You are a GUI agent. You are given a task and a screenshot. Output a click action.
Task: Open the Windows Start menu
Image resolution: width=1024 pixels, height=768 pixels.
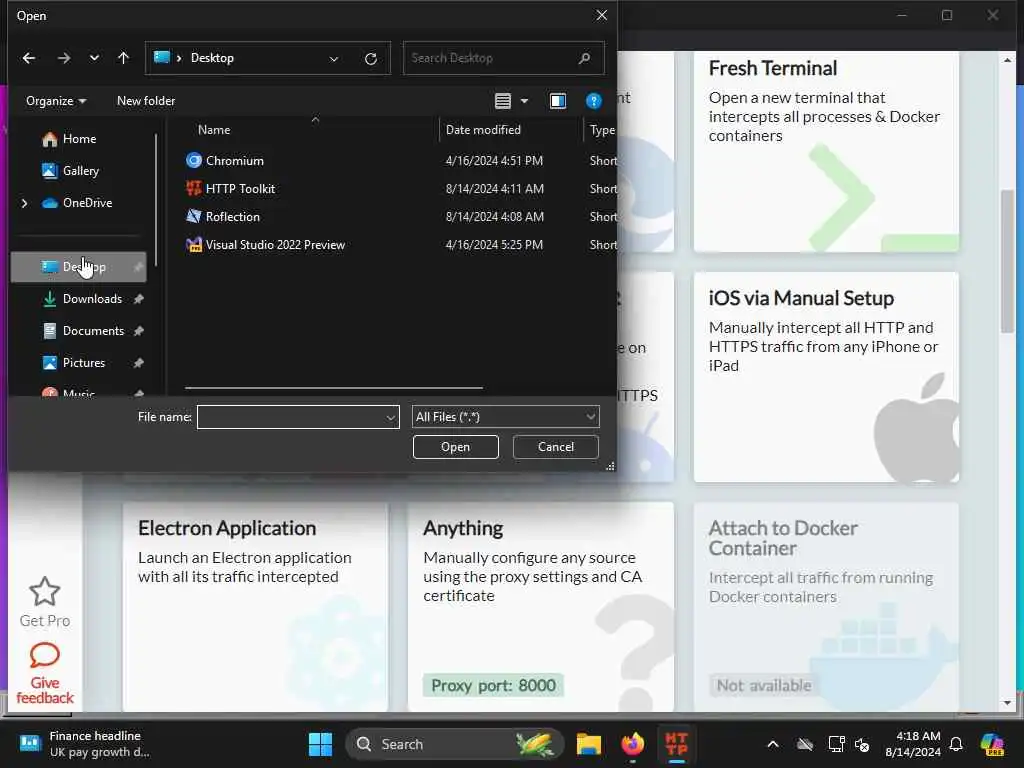(320, 744)
